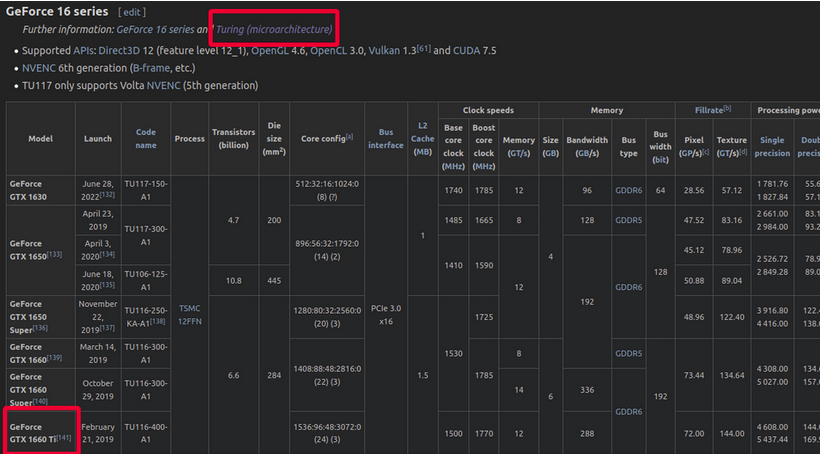Click the GDDR5 link in the 128 GB/s bandwidth row
The width and height of the screenshot is (820, 454).
pos(629,220)
